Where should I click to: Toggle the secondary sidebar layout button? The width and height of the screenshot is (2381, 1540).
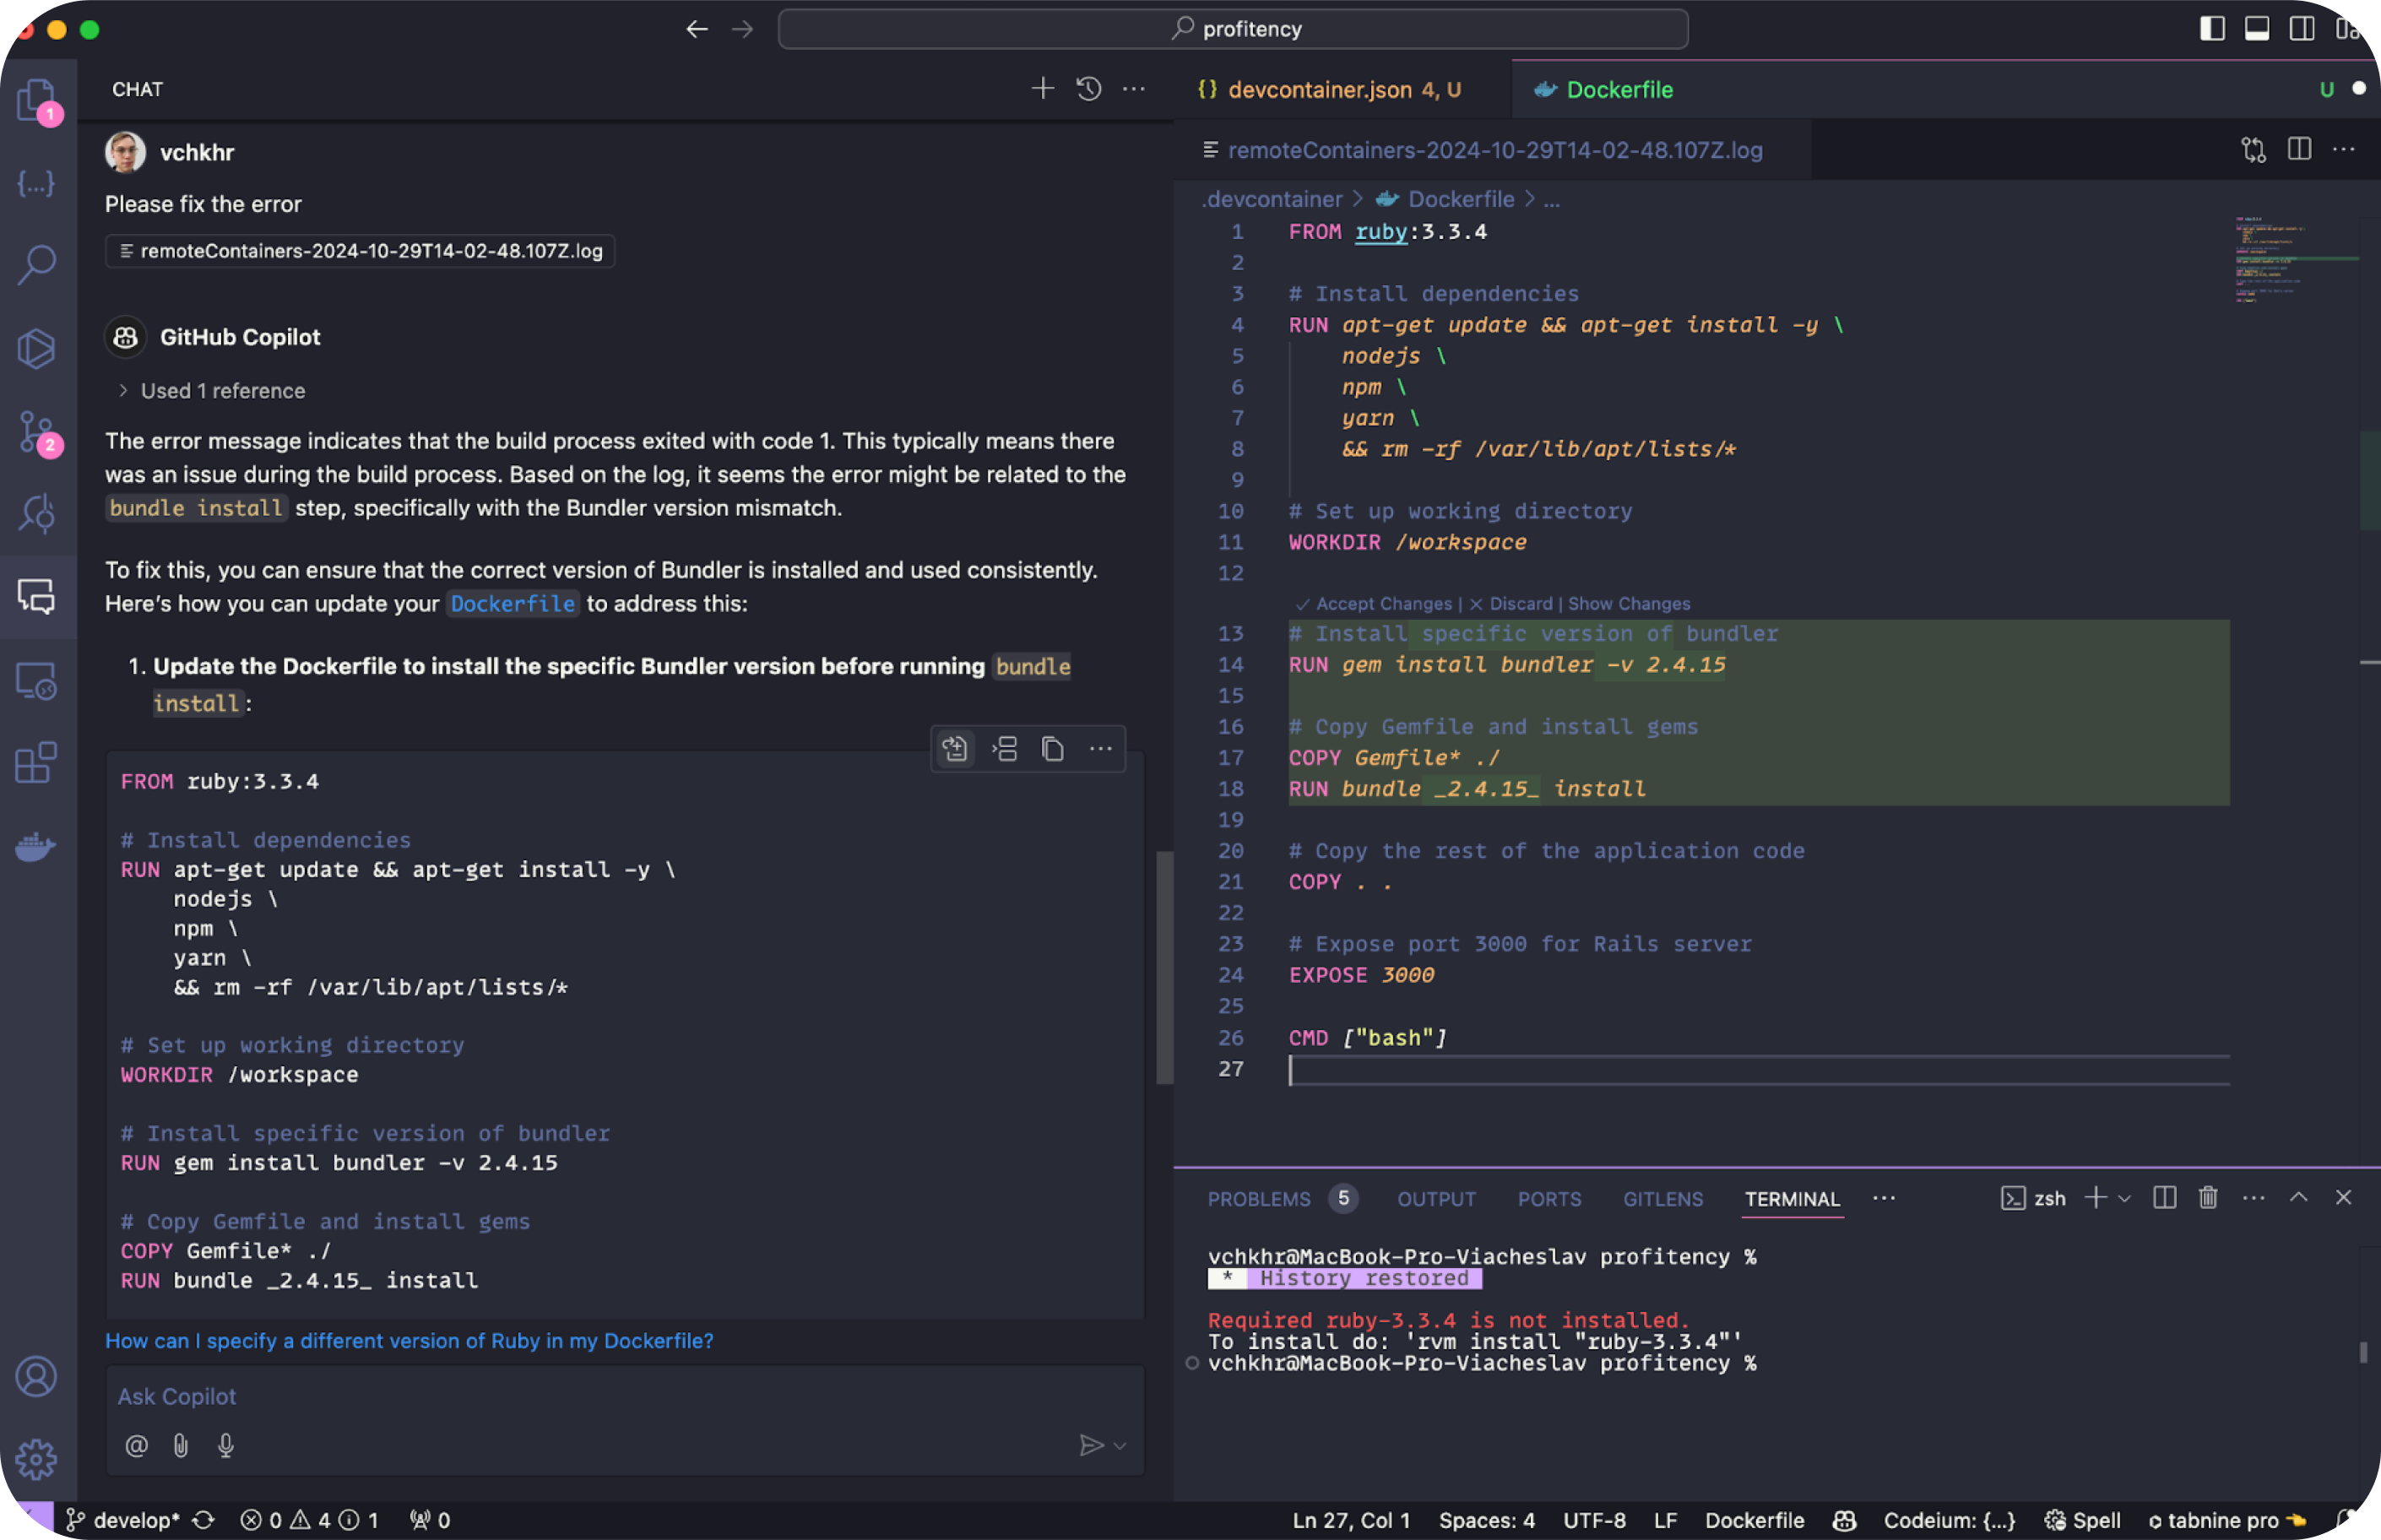pyautogui.click(x=2301, y=29)
